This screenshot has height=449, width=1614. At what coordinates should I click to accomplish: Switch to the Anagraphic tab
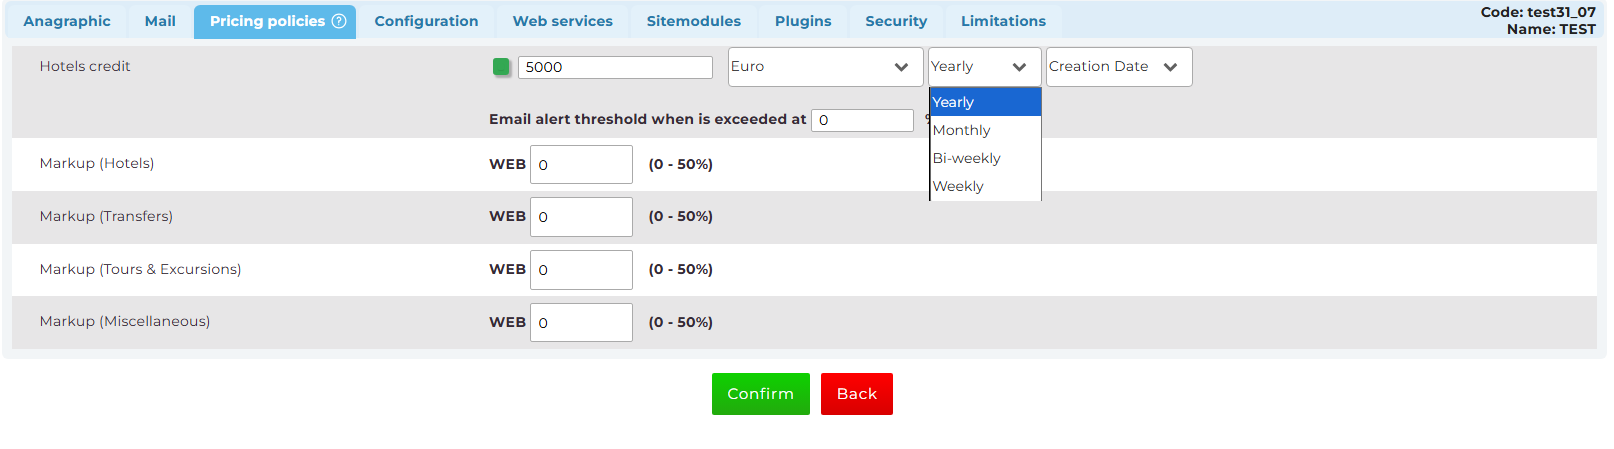coord(67,21)
